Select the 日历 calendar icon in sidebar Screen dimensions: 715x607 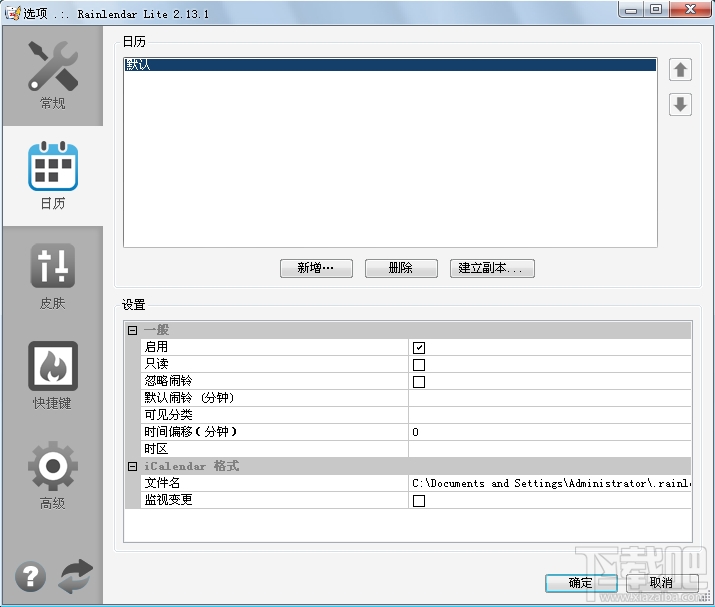pyautogui.click(x=53, y=166)
